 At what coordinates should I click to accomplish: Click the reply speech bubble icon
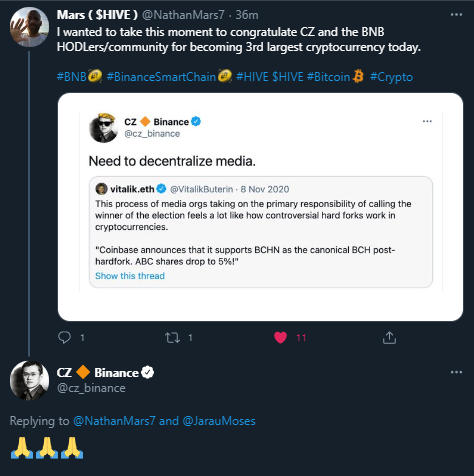coord(64,337)
